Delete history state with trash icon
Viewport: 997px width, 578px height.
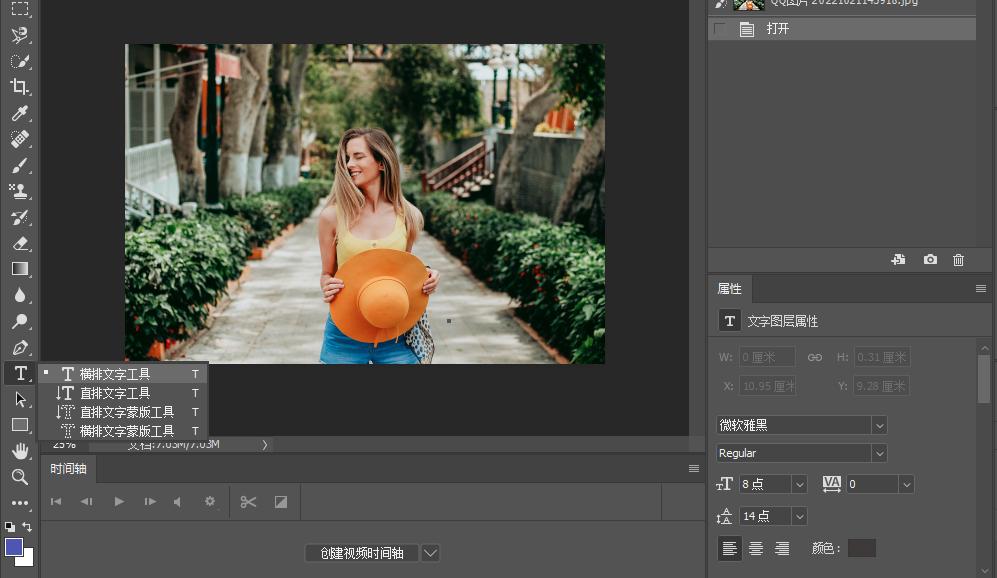point(958,260)
